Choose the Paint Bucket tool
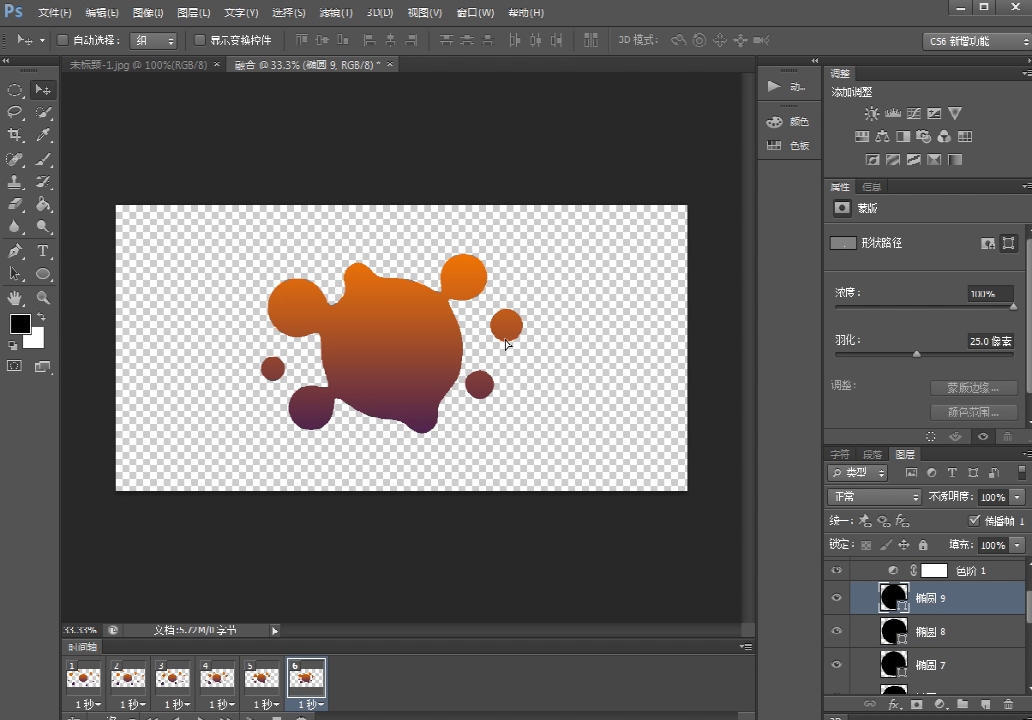Image resolution: width=1032 pixels, height=720 pixels. (44, 205)
